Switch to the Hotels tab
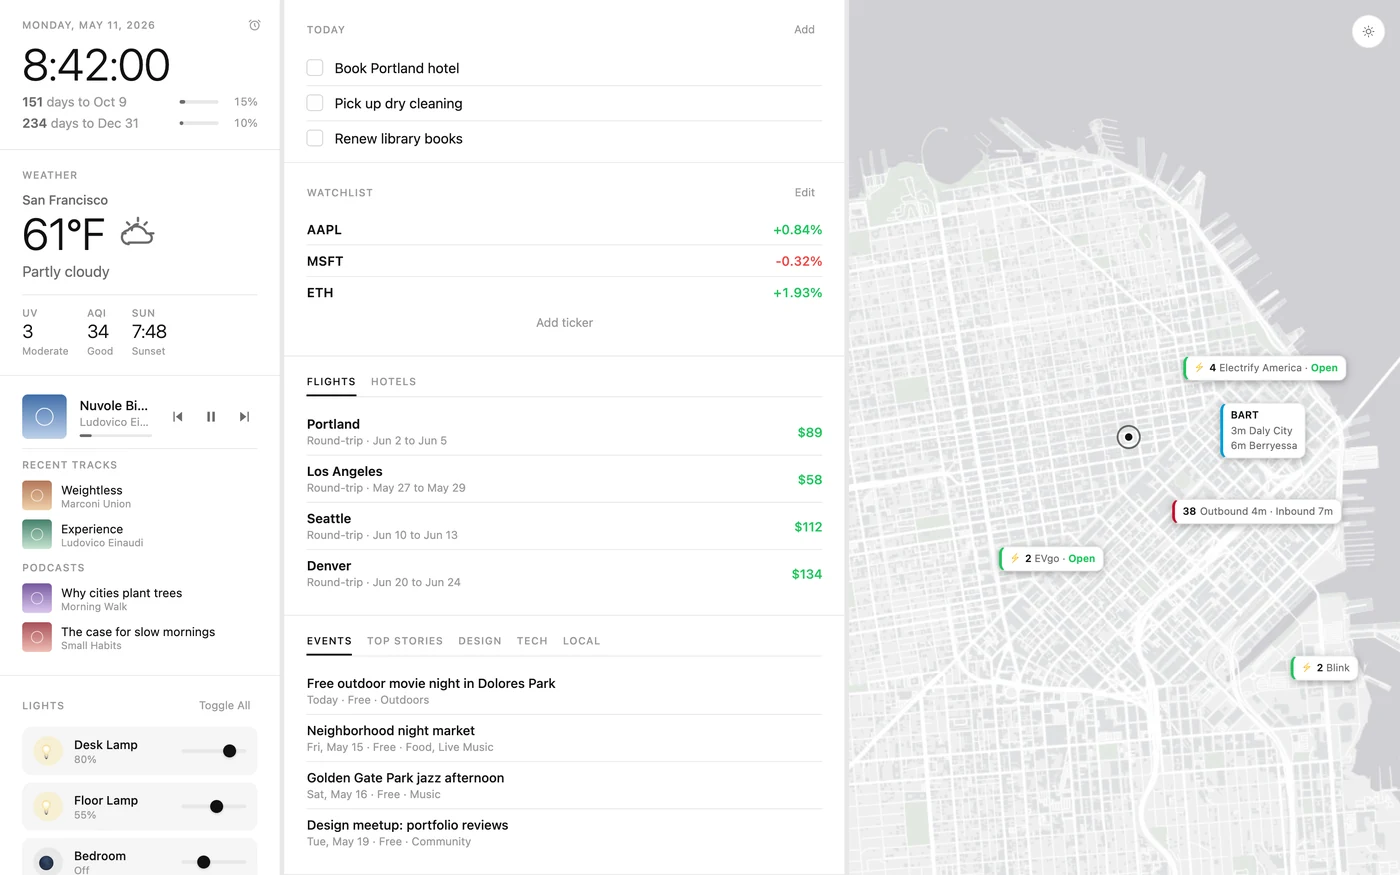 pyautogui.click(x=393, y=382)
